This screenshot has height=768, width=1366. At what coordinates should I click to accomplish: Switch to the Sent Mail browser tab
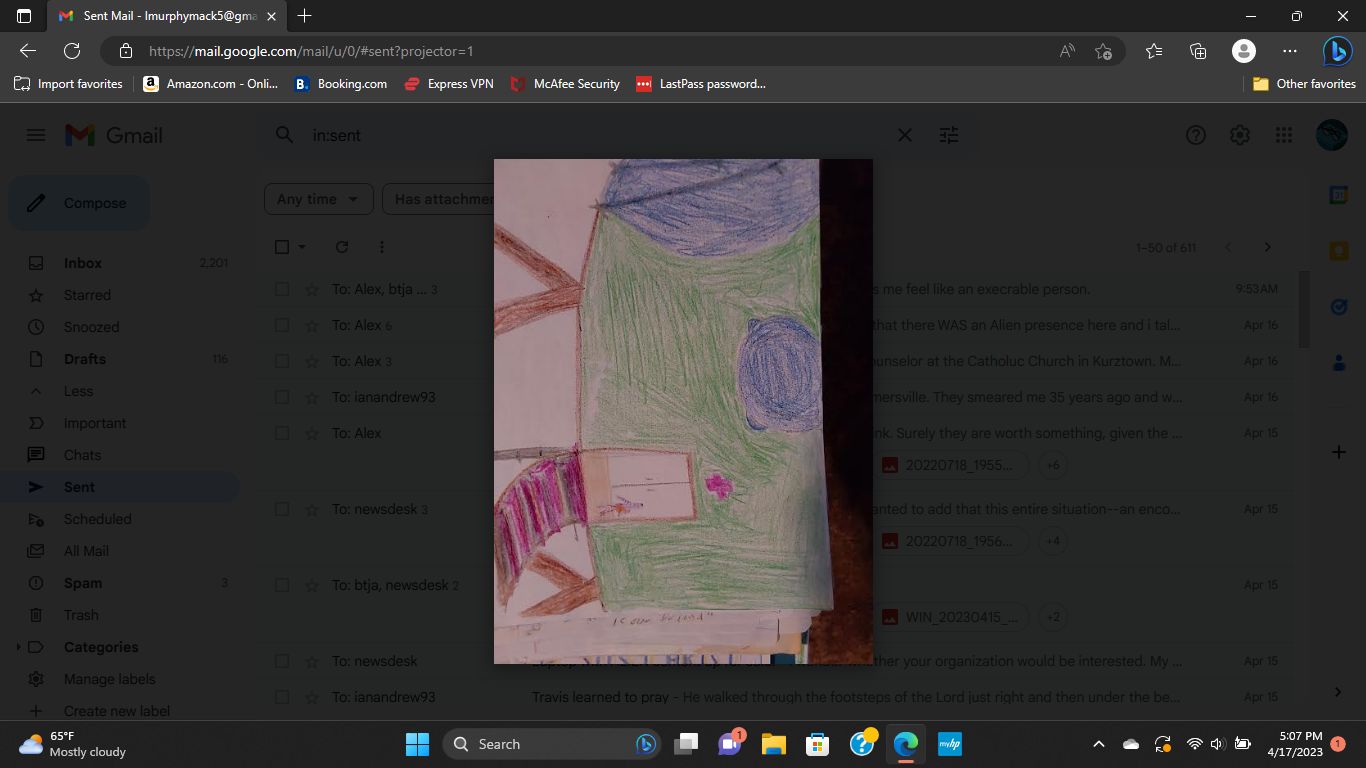tap(160, 16)
